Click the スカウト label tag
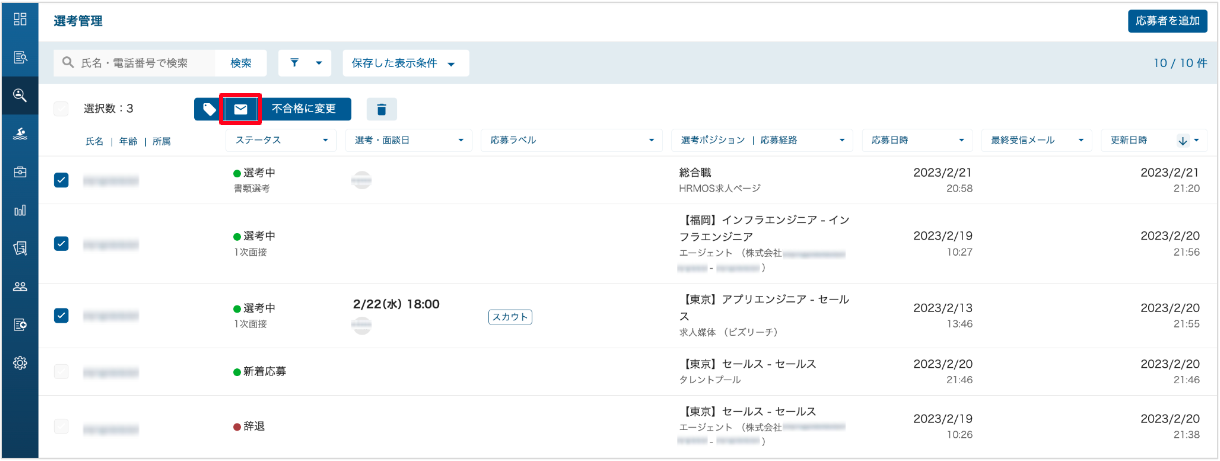This screenshot has width=1220, height=461. (x=510, y=317)
